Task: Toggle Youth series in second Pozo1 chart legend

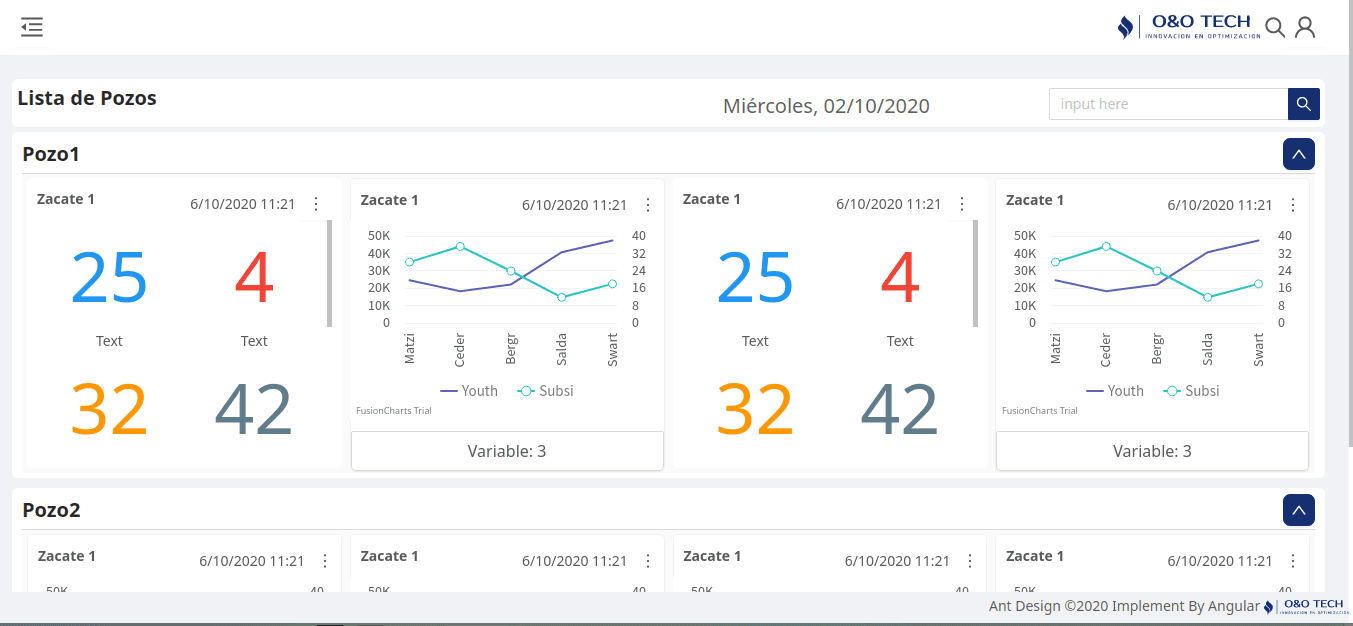Action: pos(1115,391)
